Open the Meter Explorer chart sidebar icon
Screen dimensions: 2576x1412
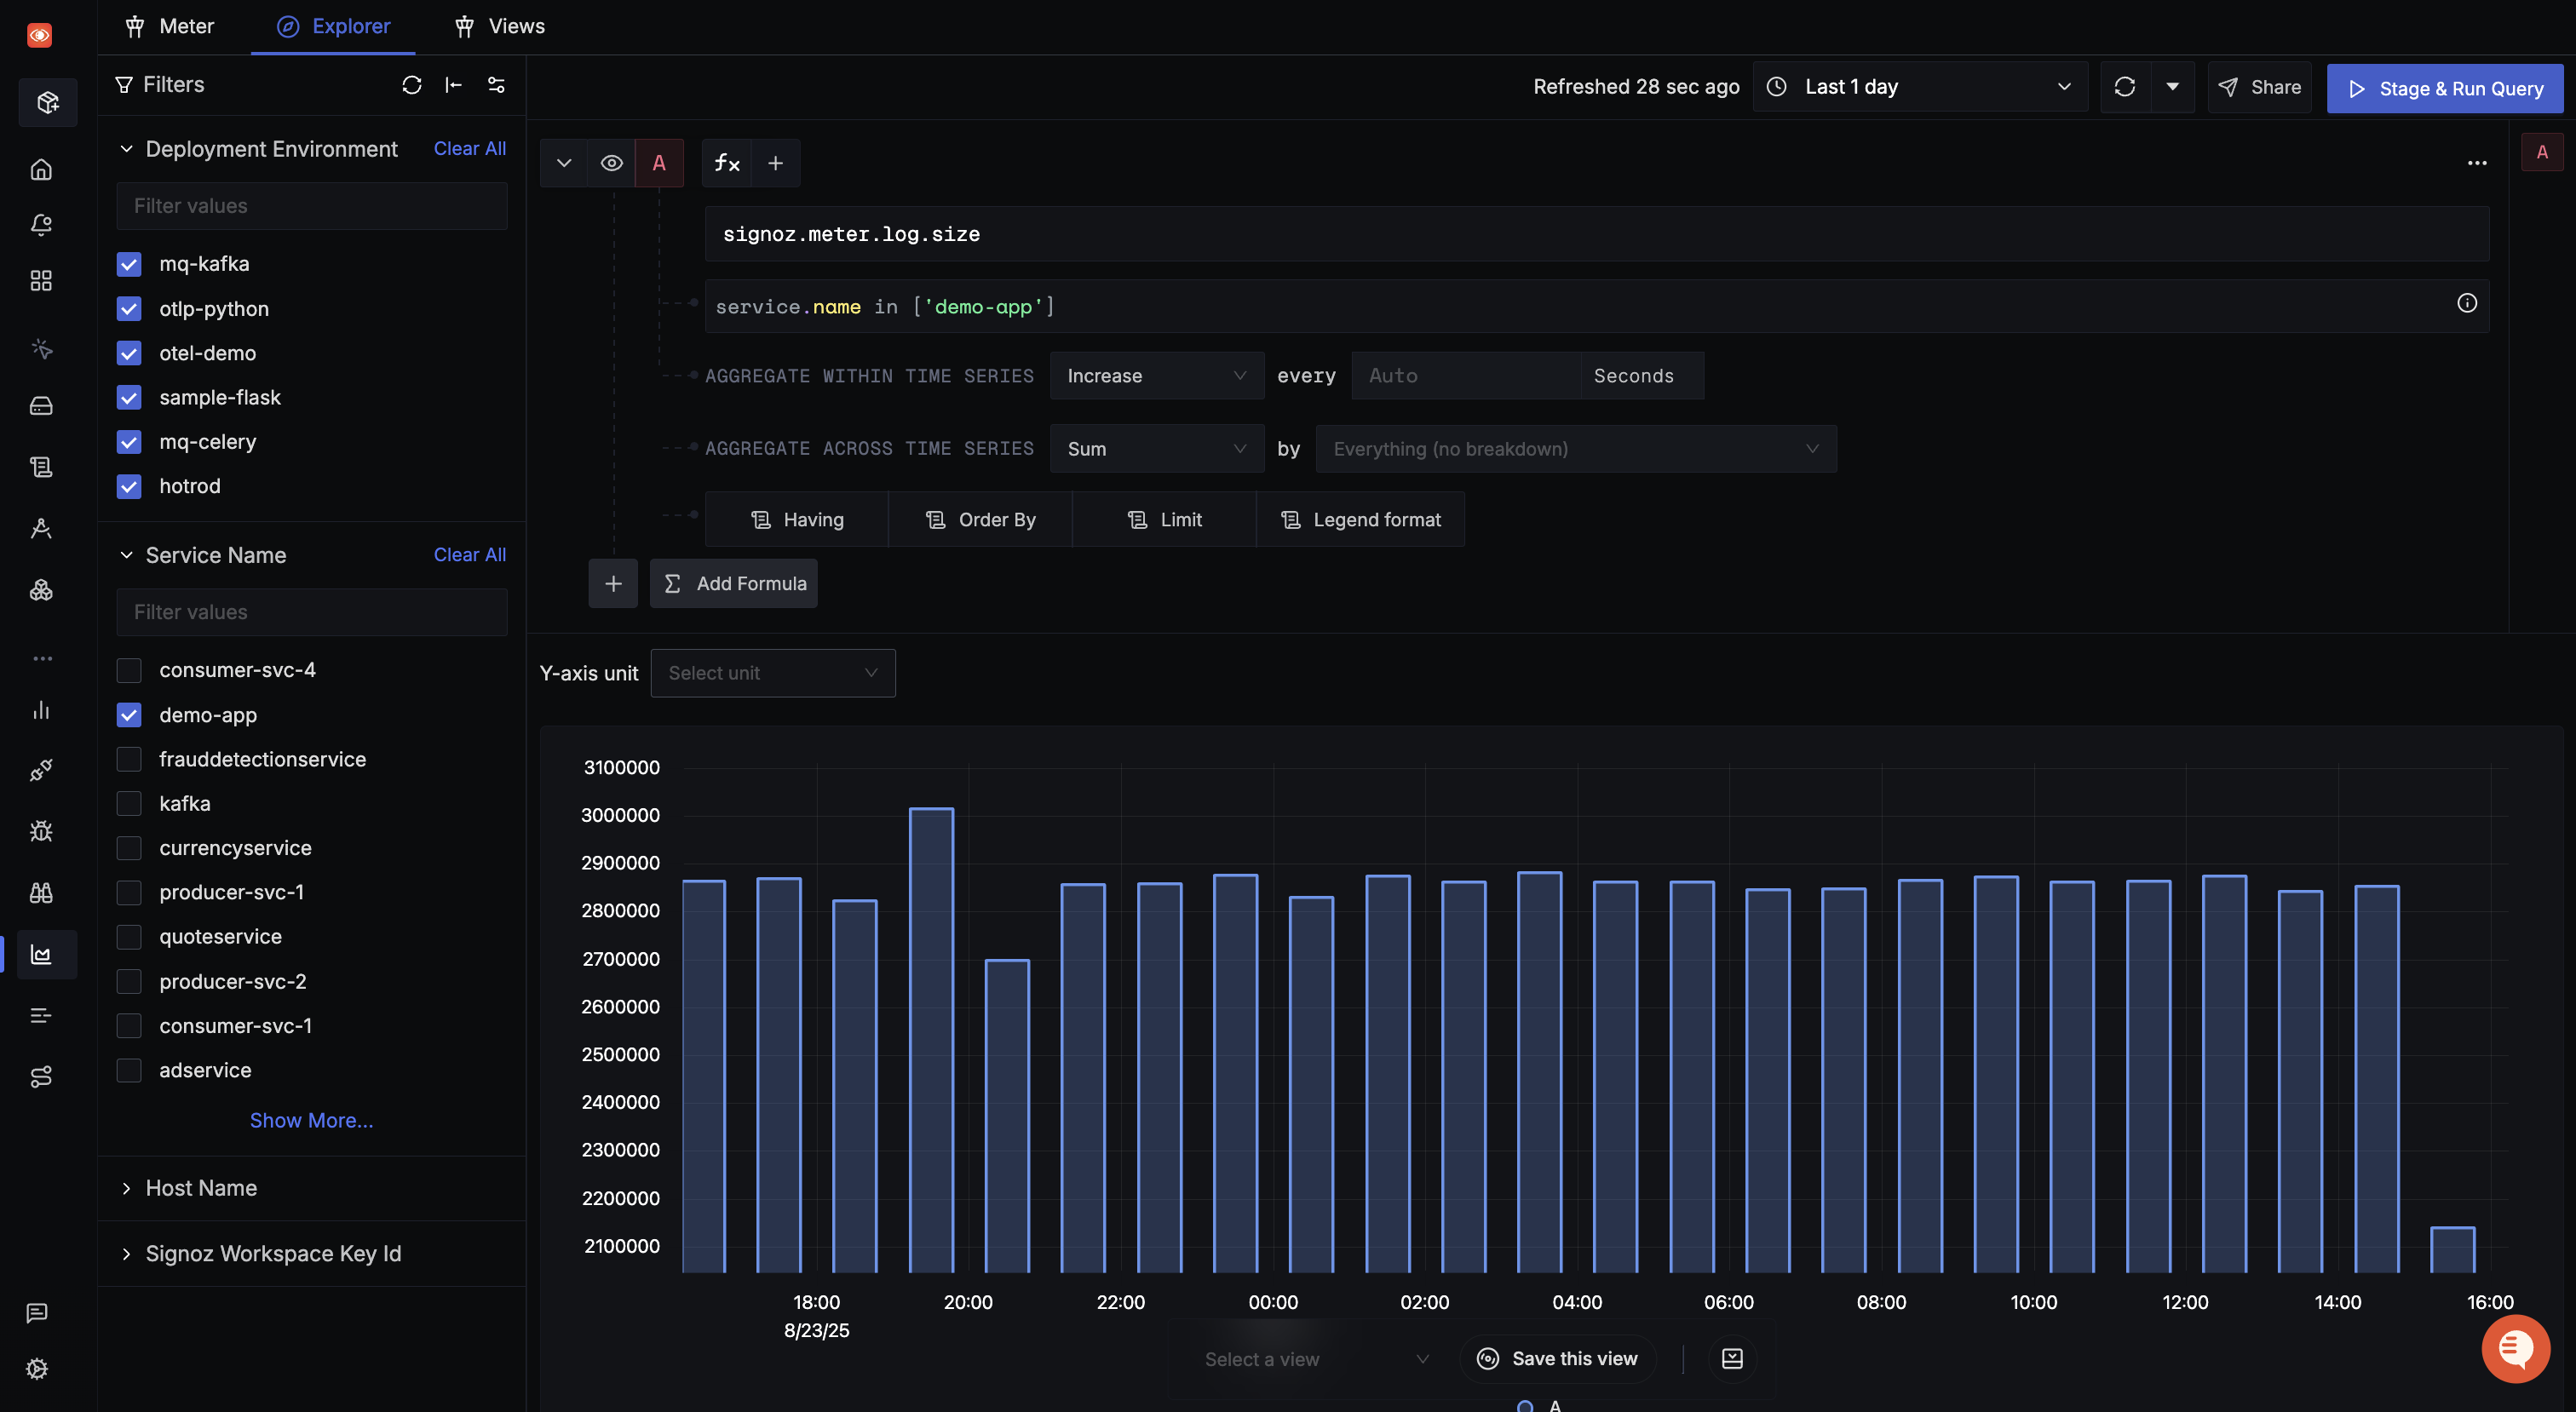click(41, 954)
